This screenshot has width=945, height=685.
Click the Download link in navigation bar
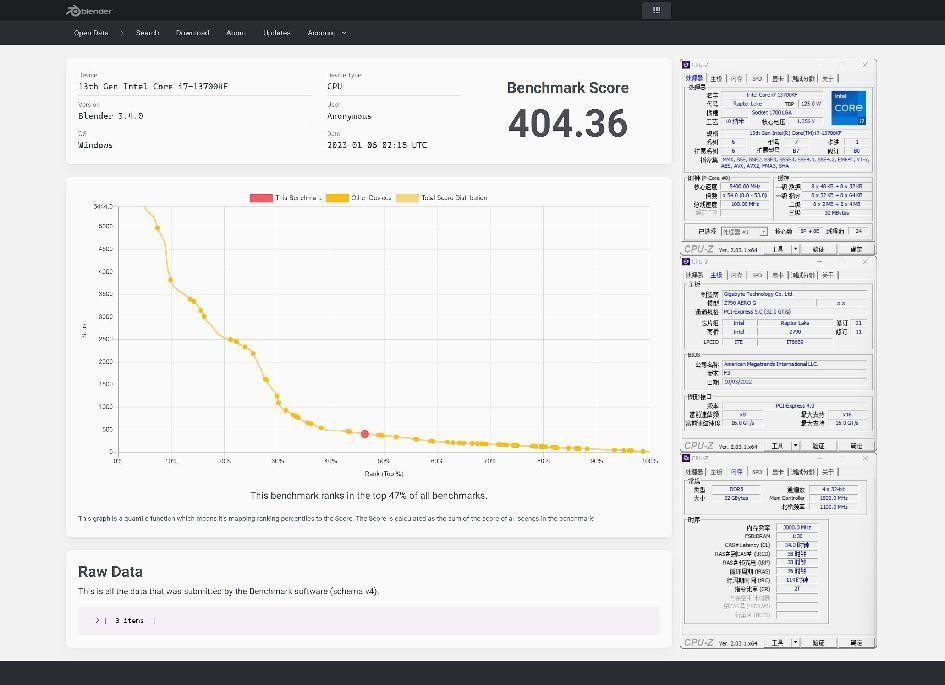click(x=193, y=33)
